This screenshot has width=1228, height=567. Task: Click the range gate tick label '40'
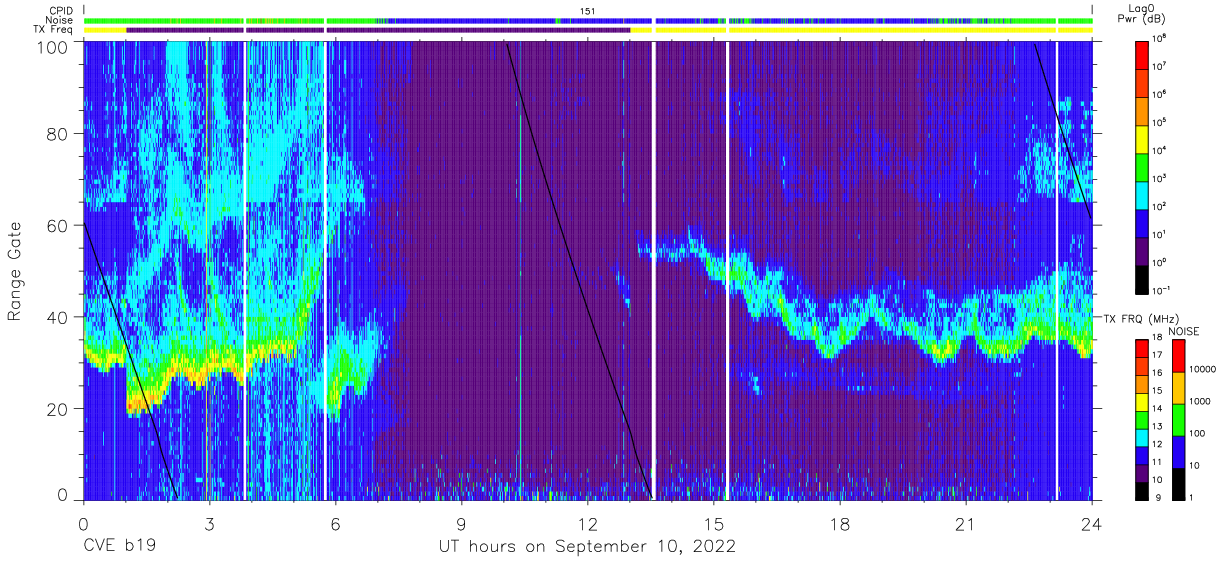pyautogui.click(x=58, y=317)
